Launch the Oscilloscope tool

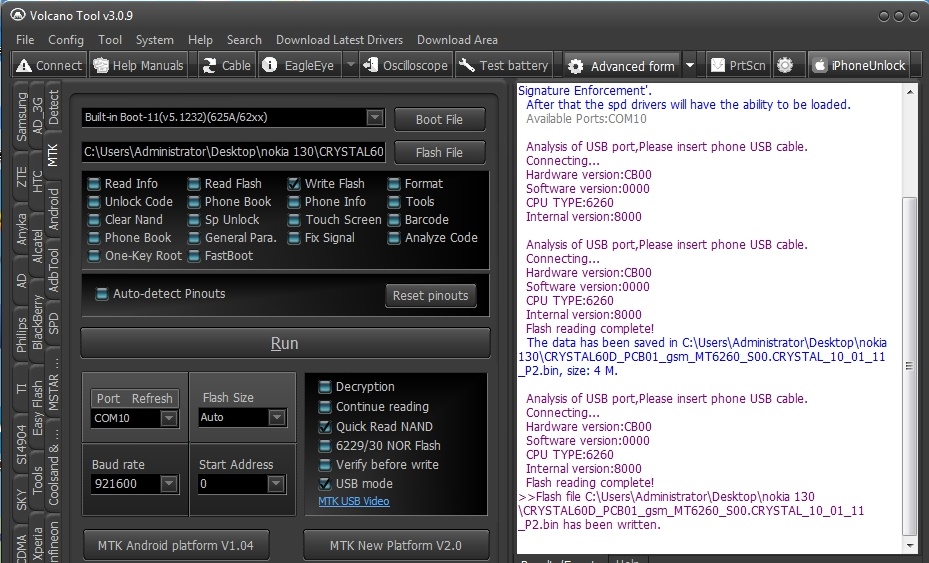pos(406,65)
